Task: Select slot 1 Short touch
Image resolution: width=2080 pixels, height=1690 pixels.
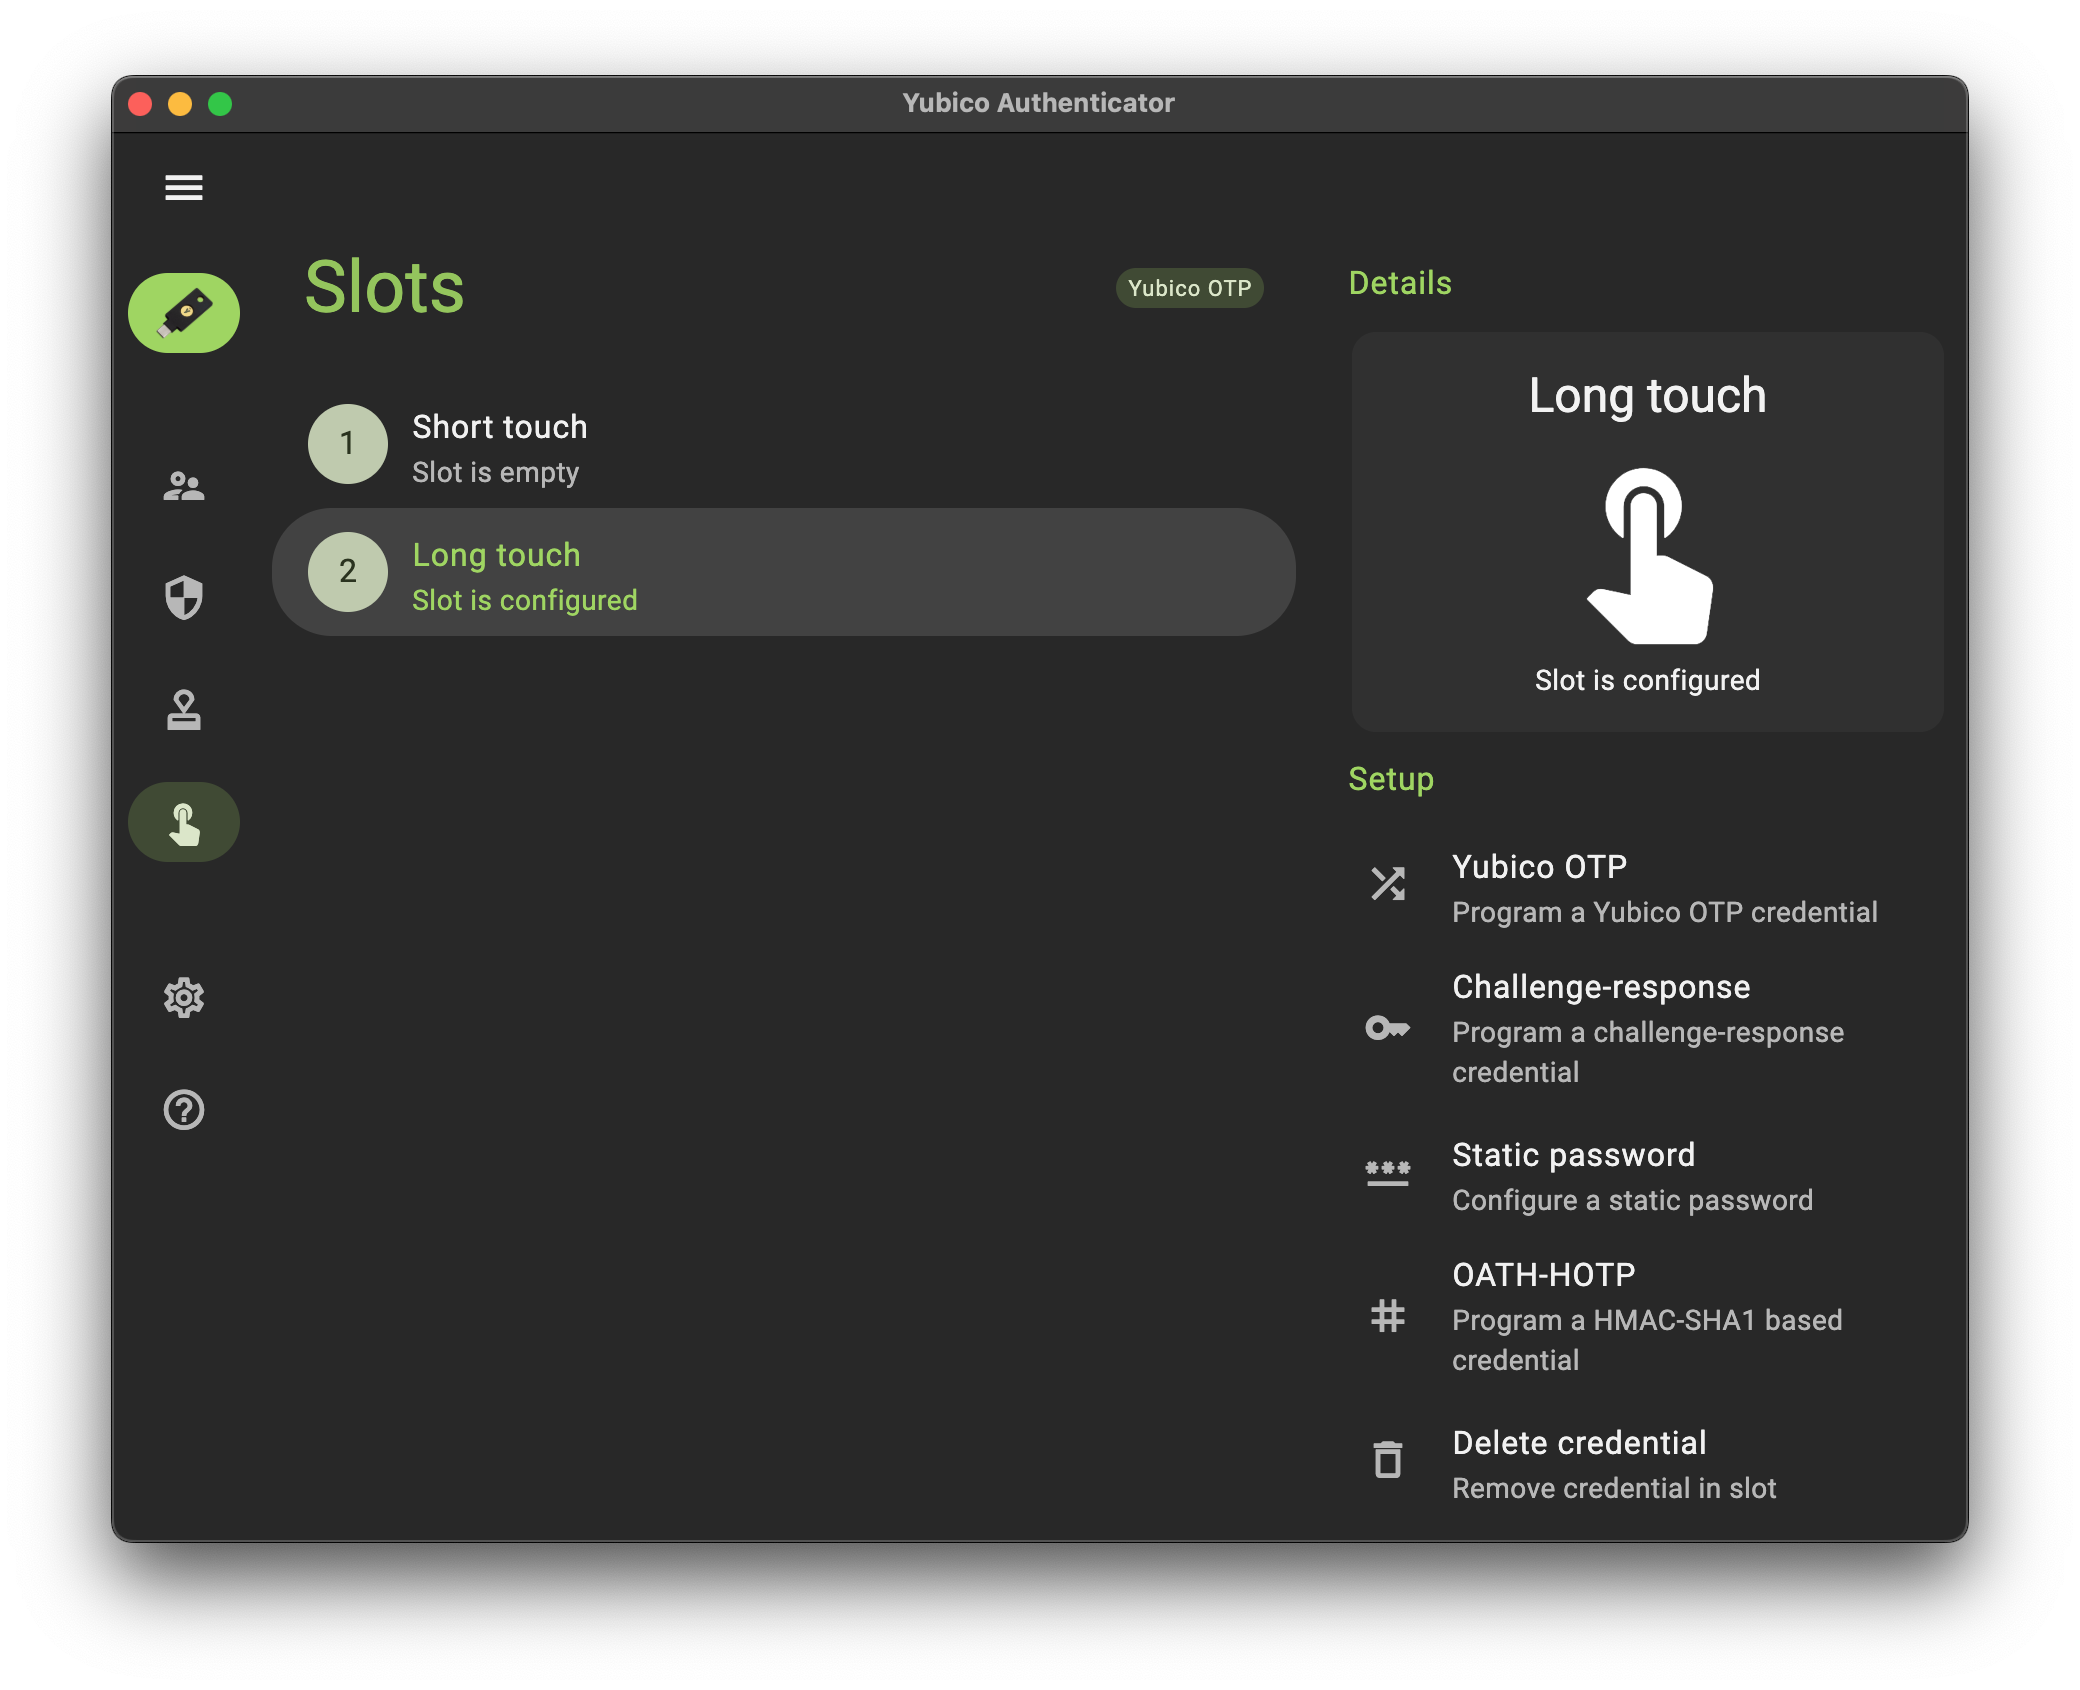Action: (x=500, y=446)
